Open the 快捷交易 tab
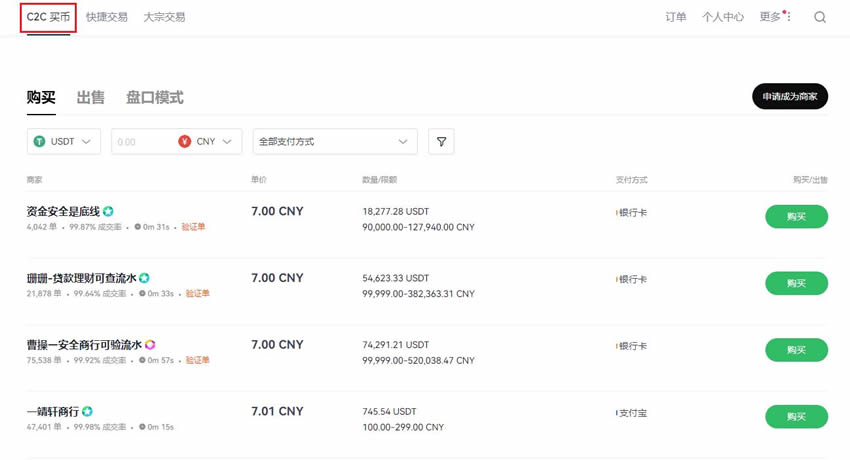 (x=107, y=17)
